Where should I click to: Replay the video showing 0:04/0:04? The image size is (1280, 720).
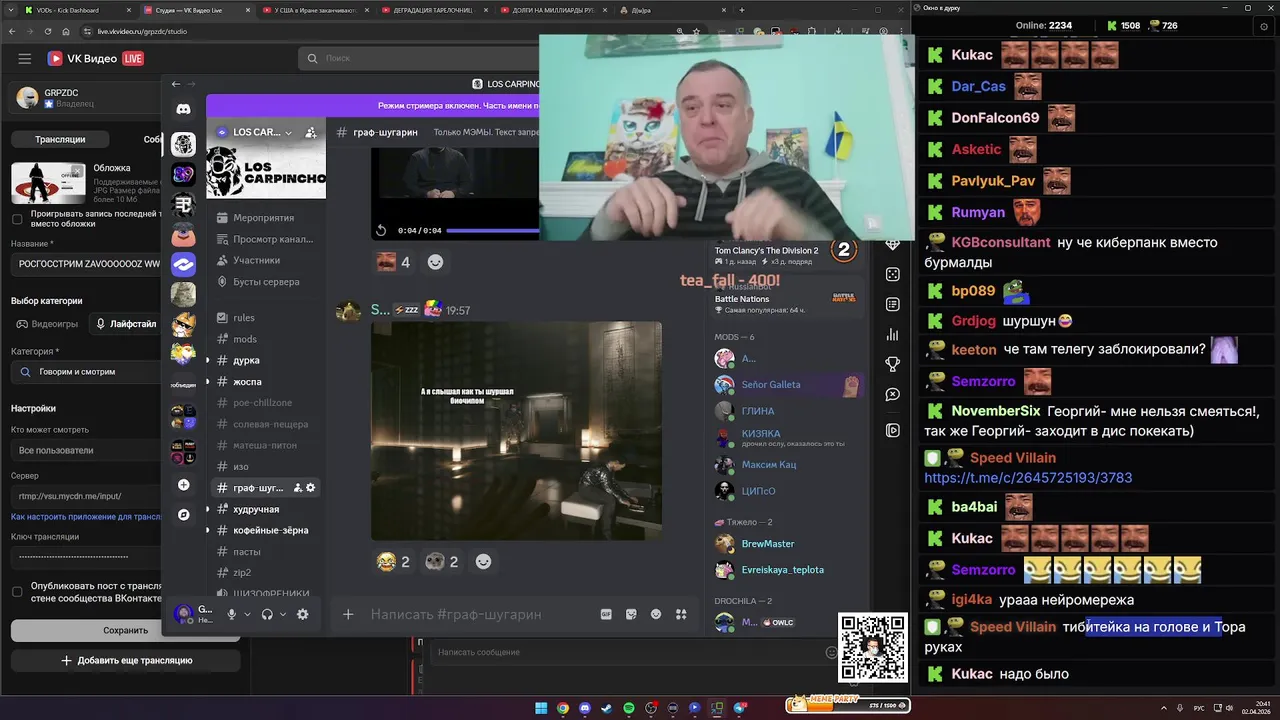point(381,230)
